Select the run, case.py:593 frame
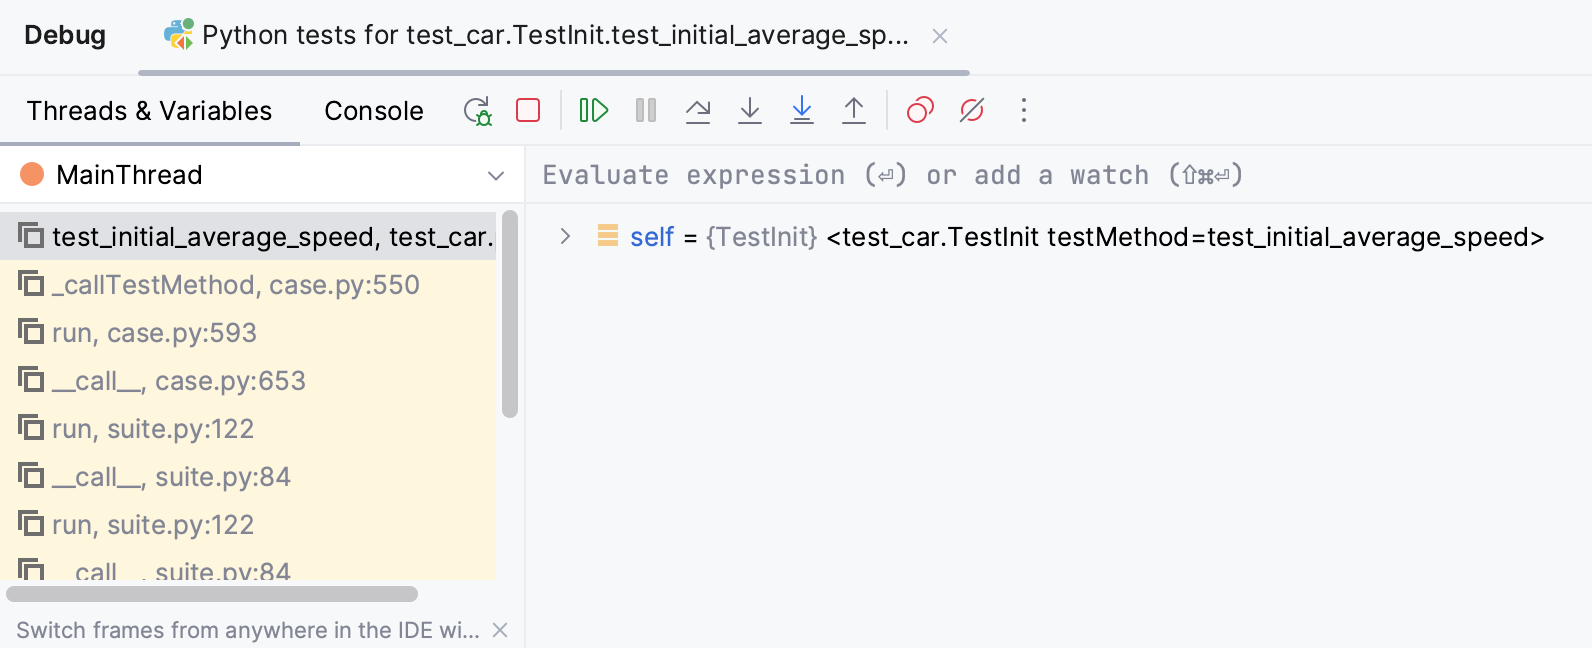 155,332
